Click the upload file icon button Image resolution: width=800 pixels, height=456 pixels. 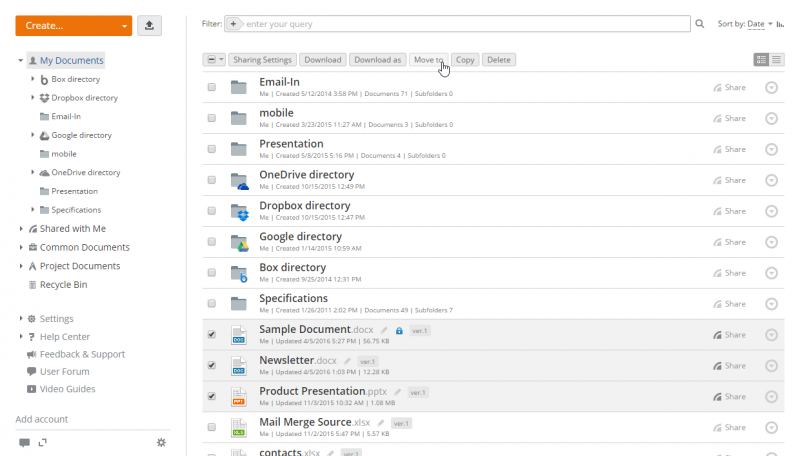(149, 26)
